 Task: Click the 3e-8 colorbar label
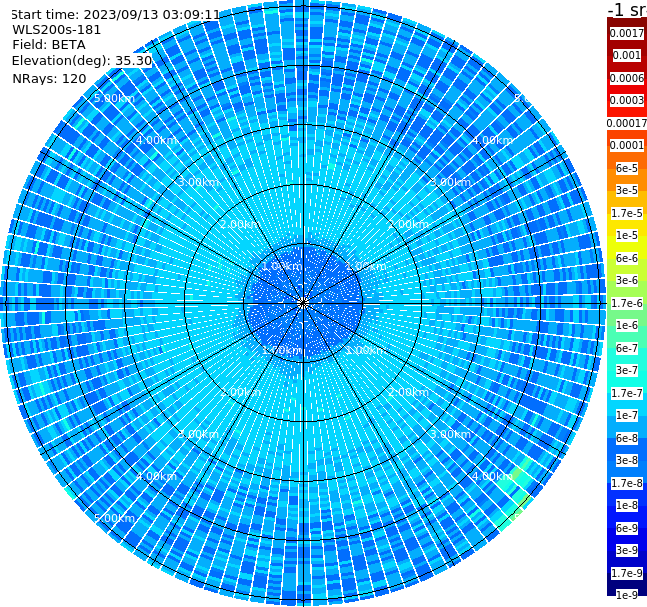point(627,460)
